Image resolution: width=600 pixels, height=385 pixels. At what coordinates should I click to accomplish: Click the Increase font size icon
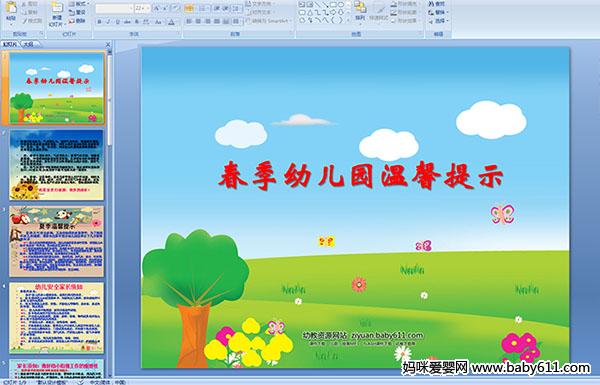coord(157,8)
